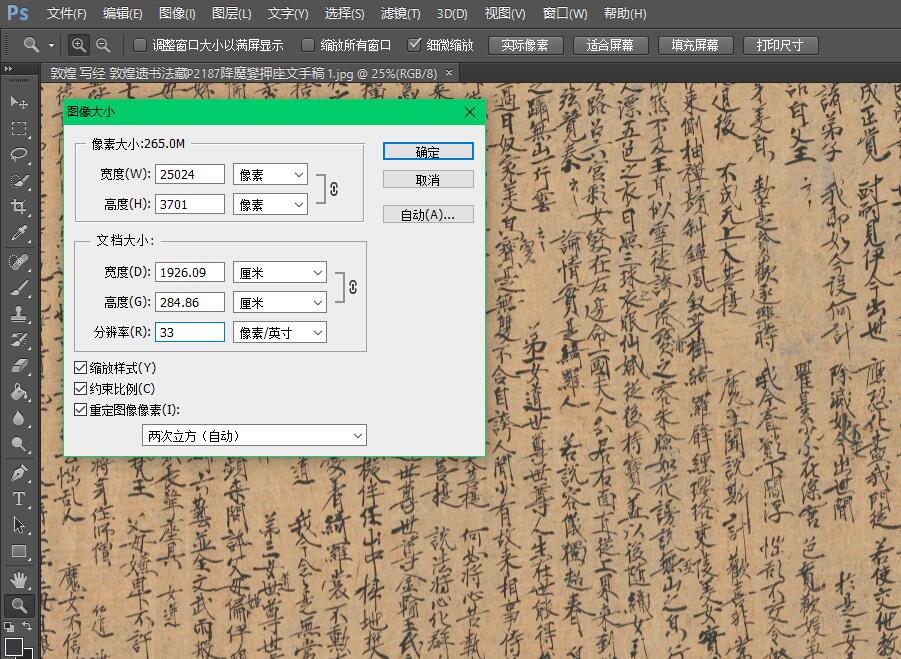Select the History Brush tool
Viewport: 901px width, 659px height.
pyautogui.click(x=18, y=340)
